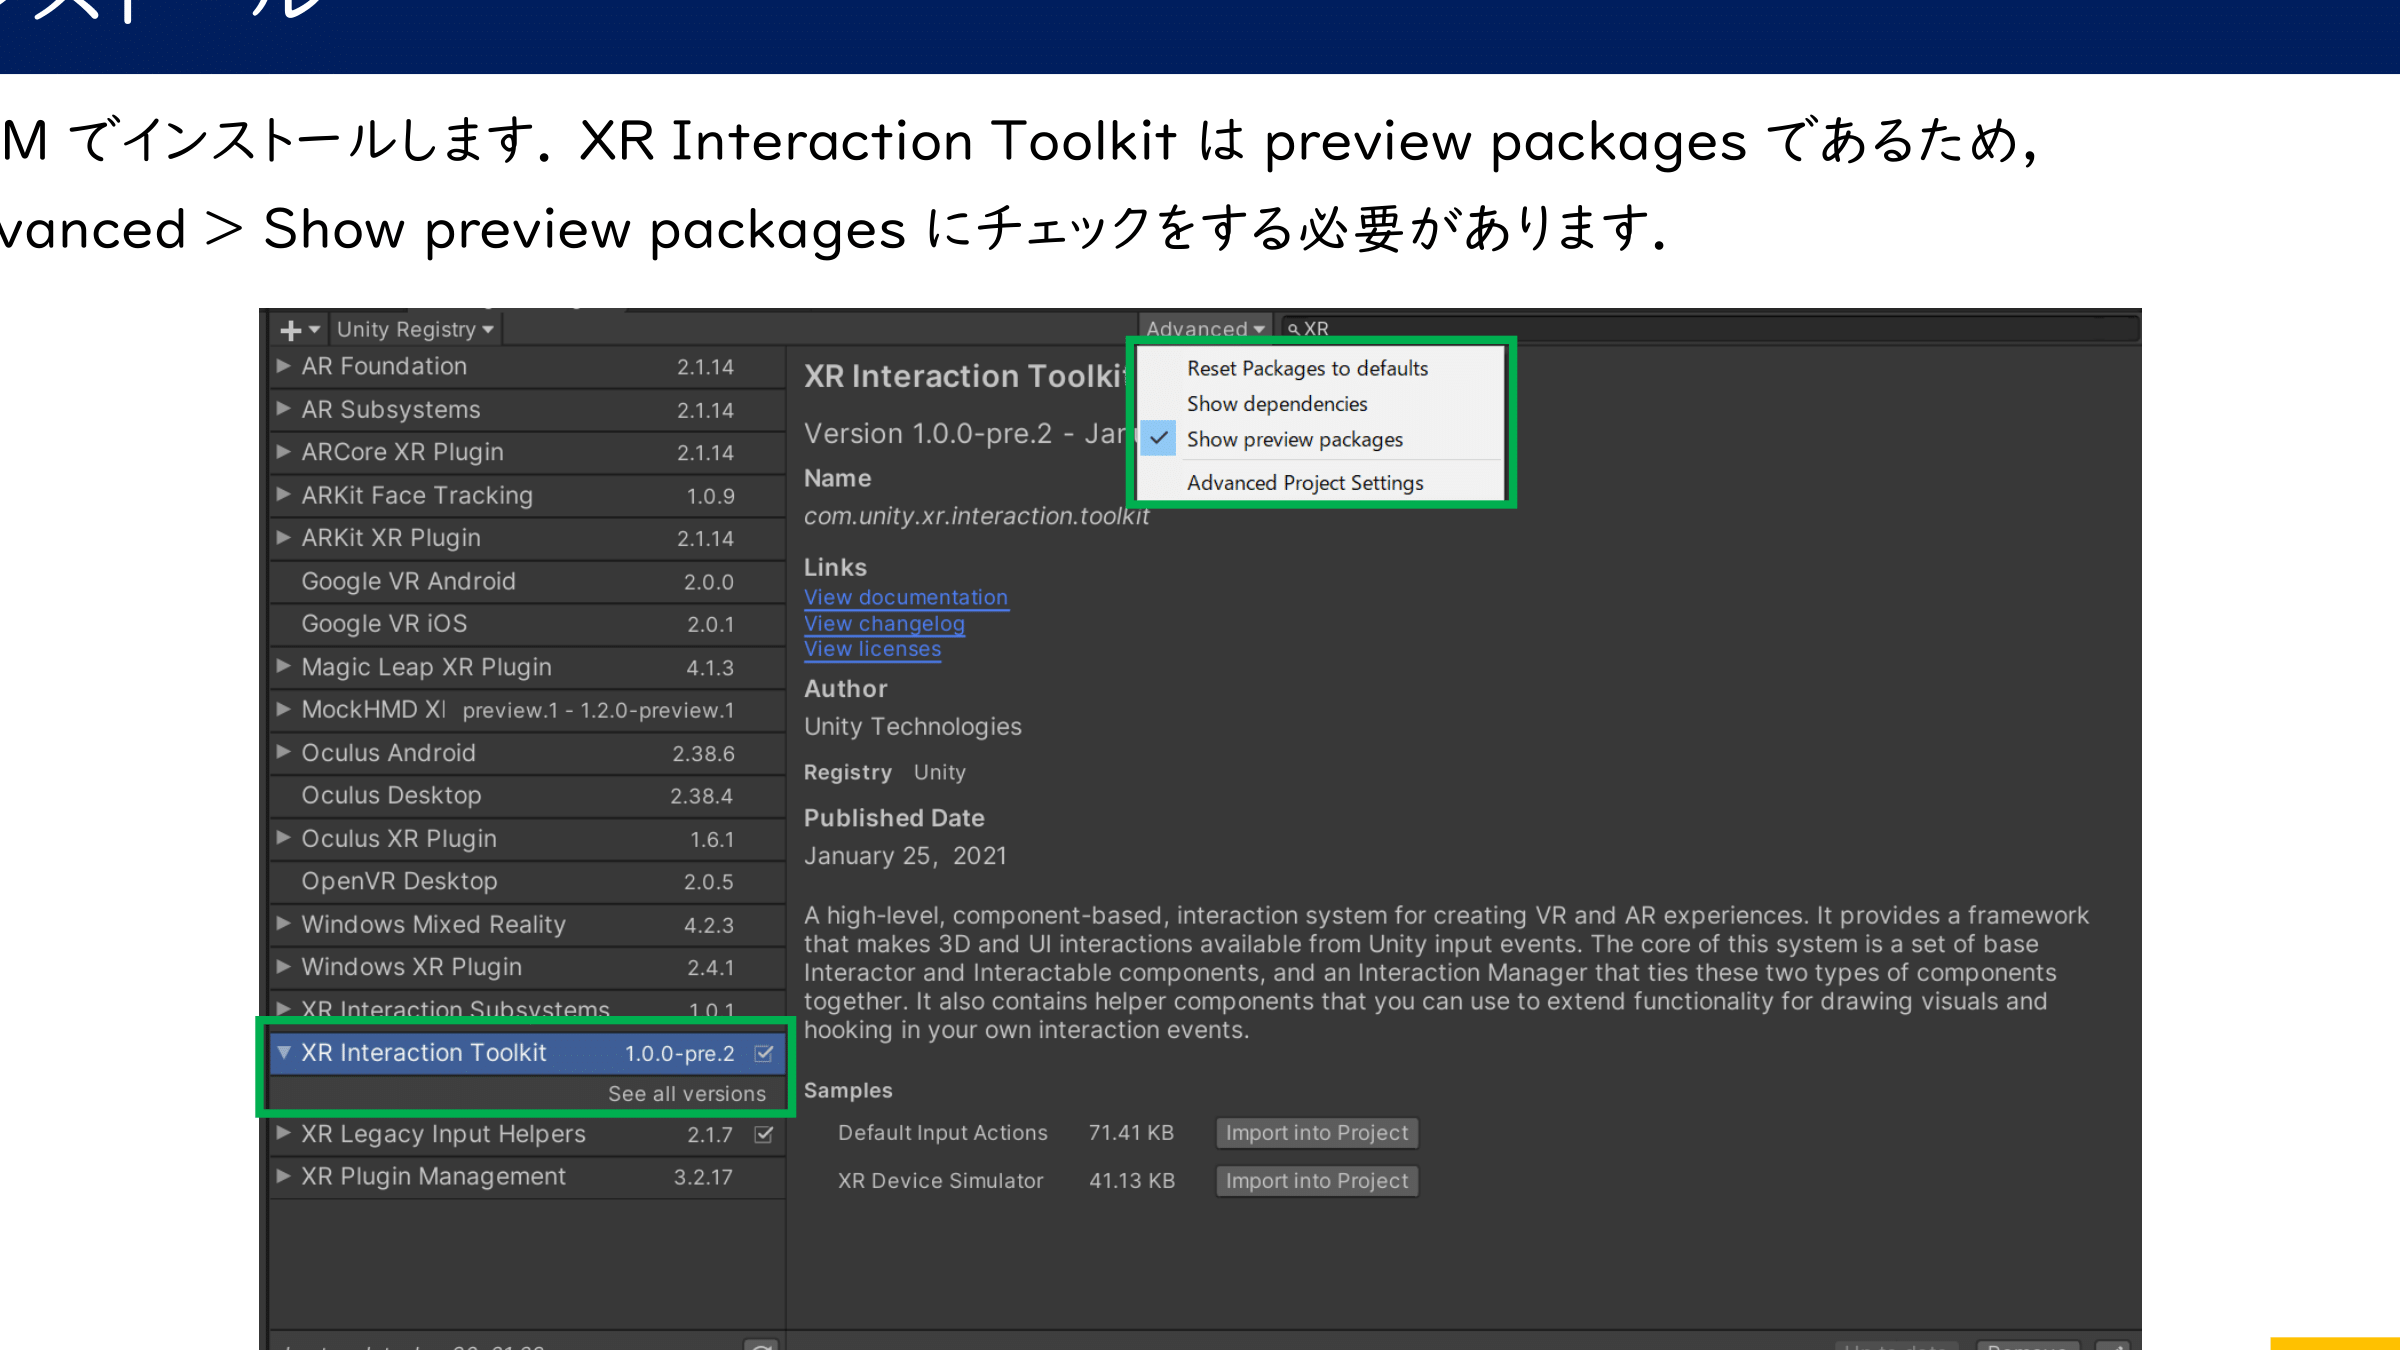Screen dimensions: 2400x1350
Task: Expand ARKit Face Tracking arrow
Action: (x=284, y=495)
